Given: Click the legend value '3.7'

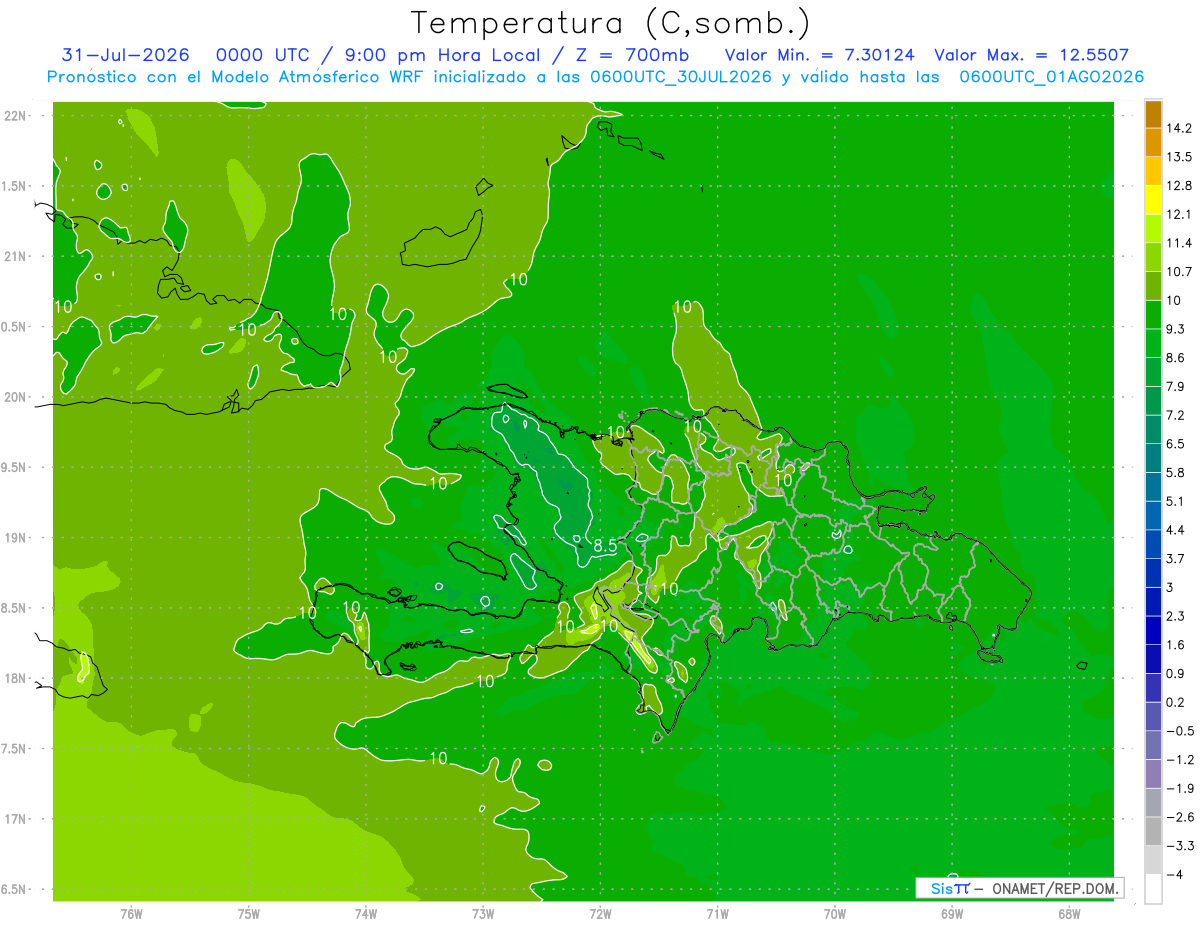Looking at the screenshot, I should pyautogui.click(x=1175, y=558).
